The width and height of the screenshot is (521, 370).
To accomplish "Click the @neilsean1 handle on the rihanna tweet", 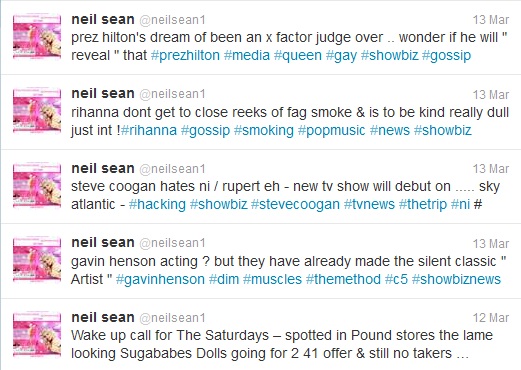I will coord(172,94).
